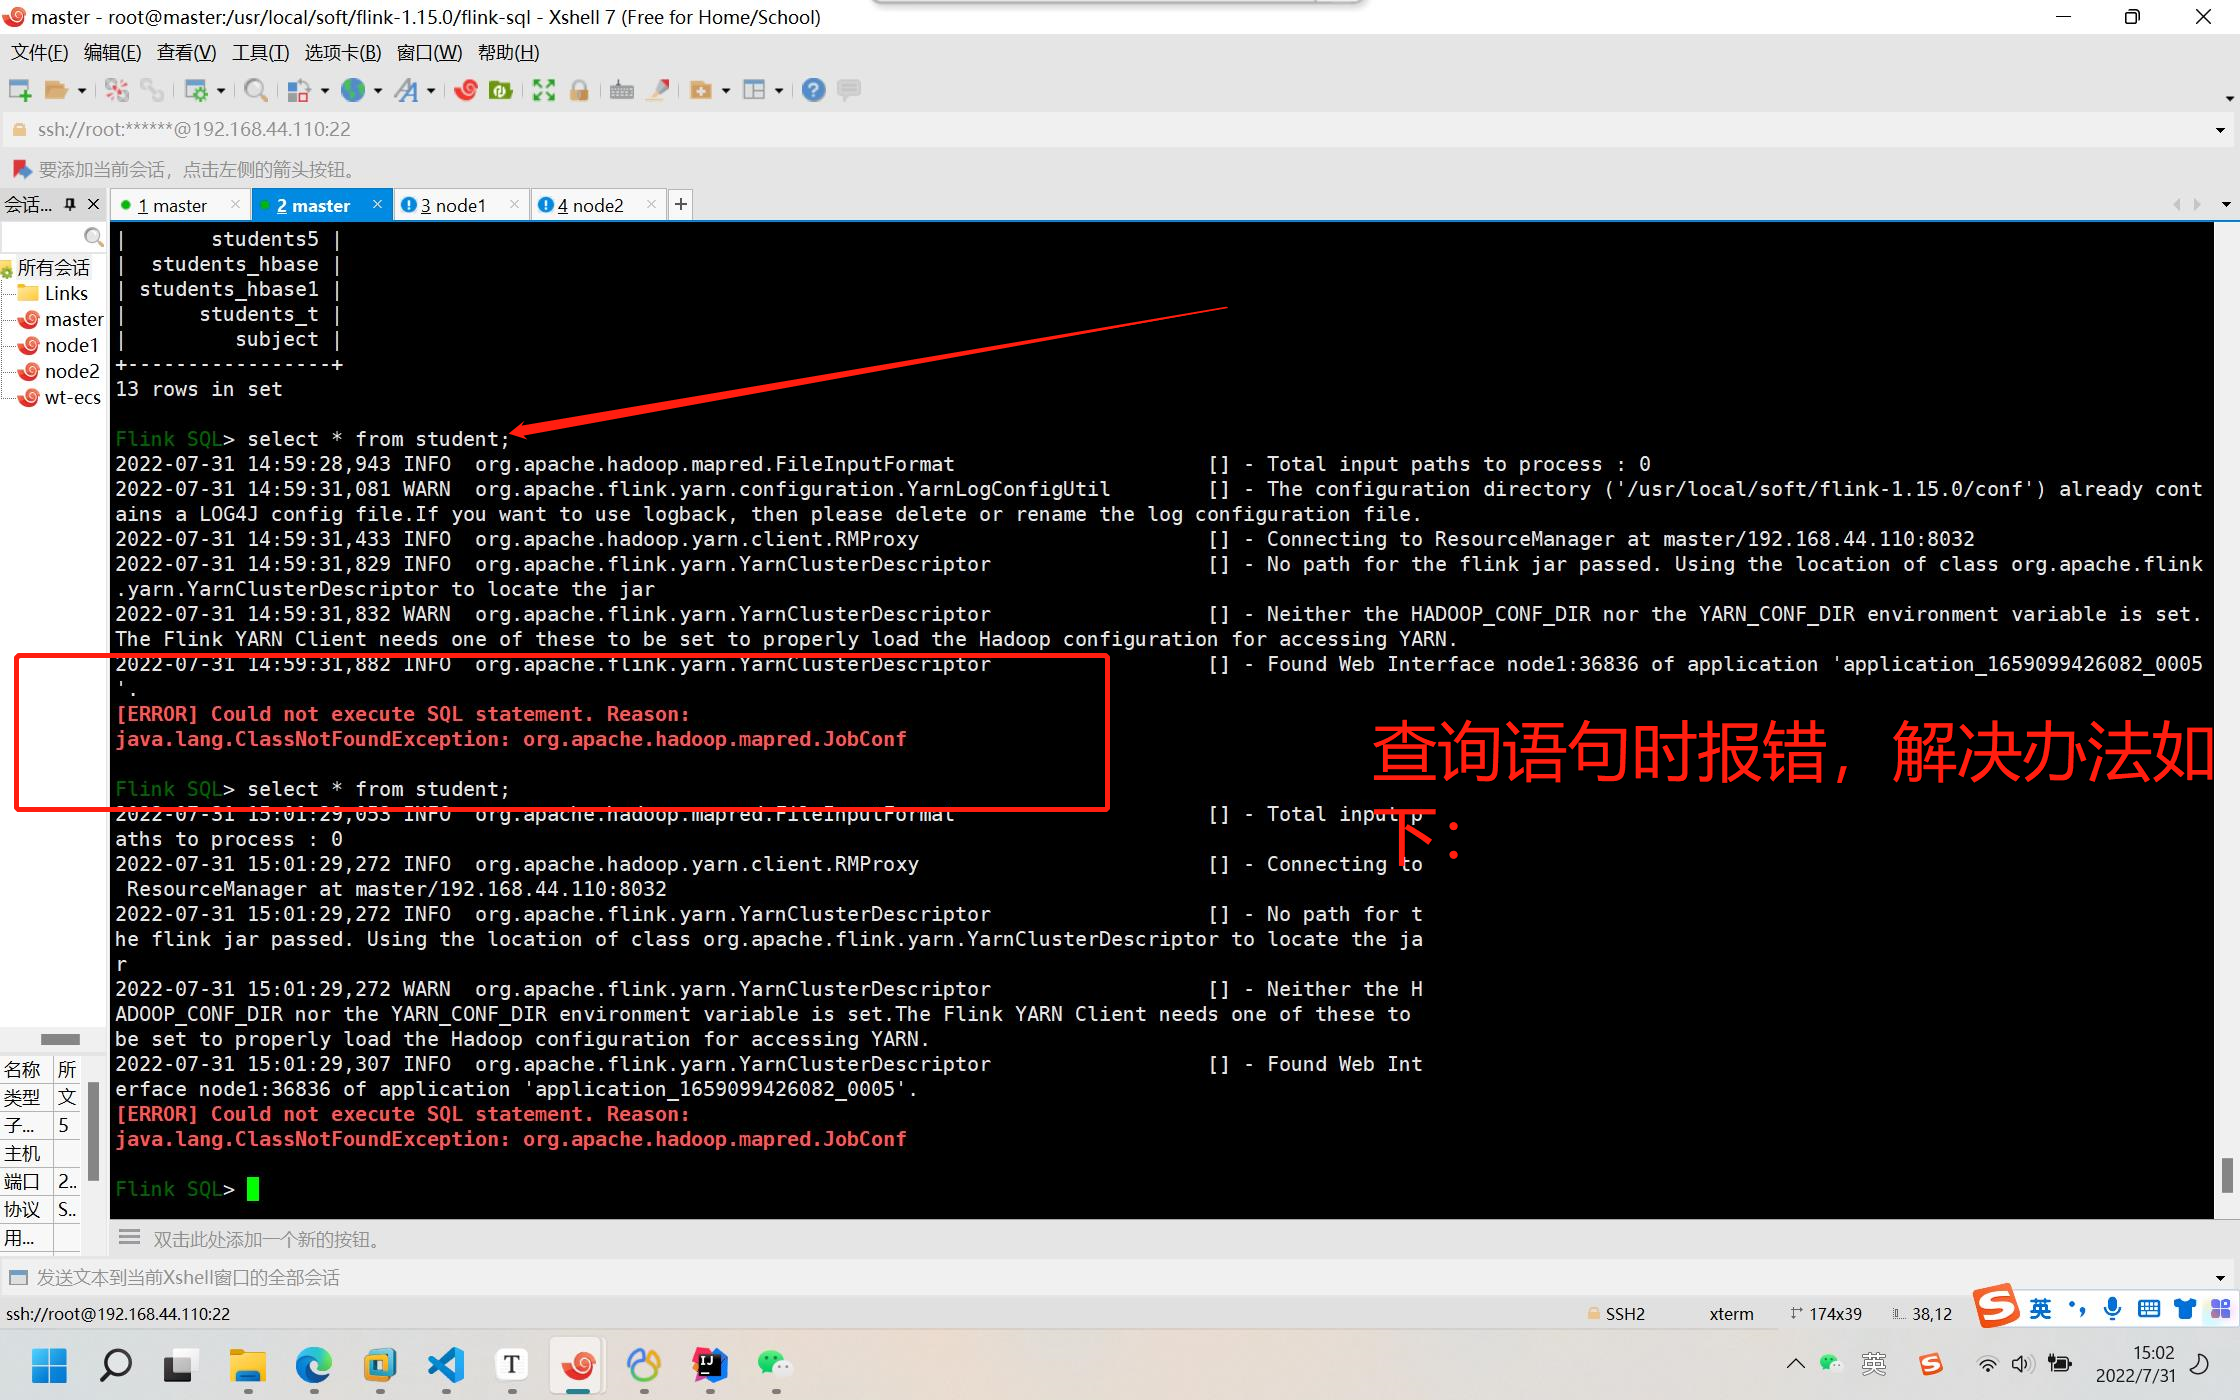The image size is (2240, 1400).
Task: Click the Lock screen padlock icon
Action: pos(578,90)
